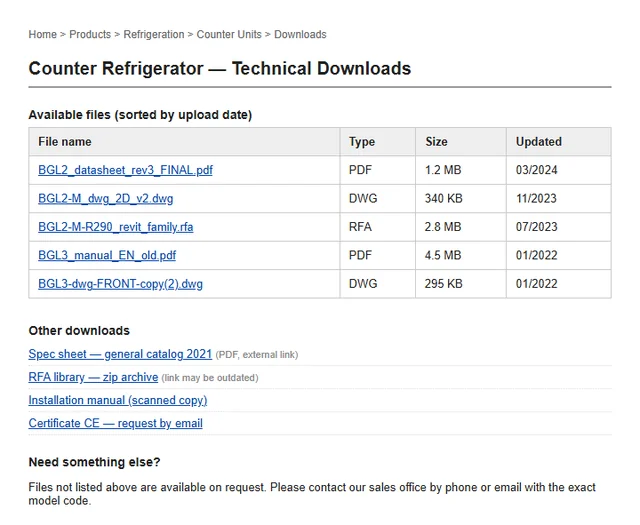Click the Updated column header
Viewport: 640px width, 525px height.
(559, 142)
